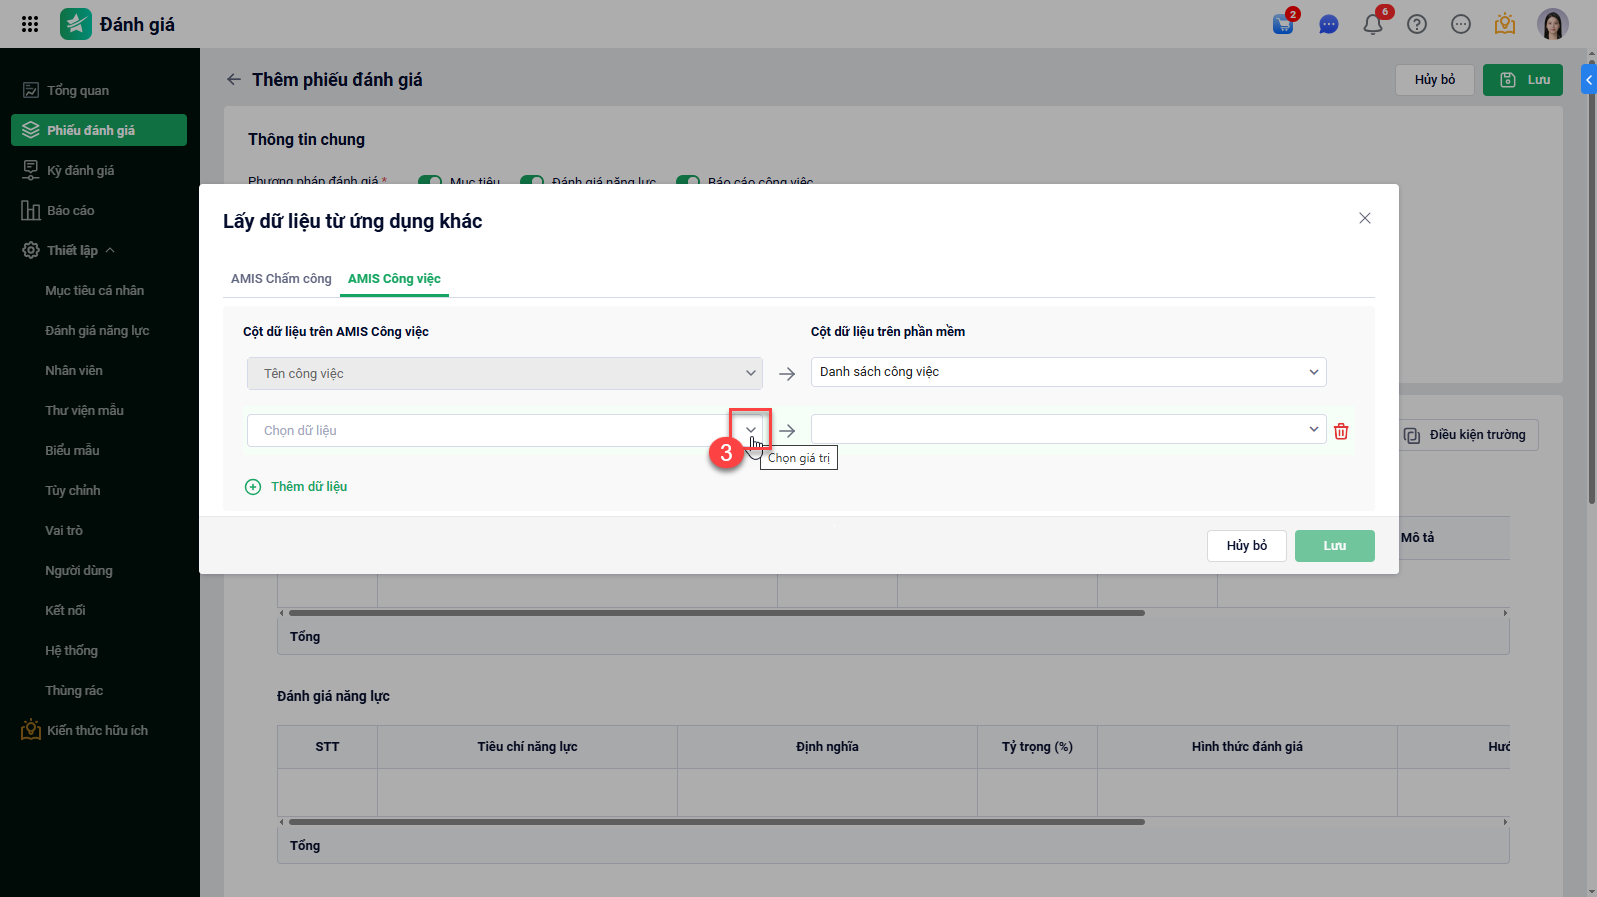Screen dimensions: 1597x897
Task: Click Hủy bỏ in the page header
Action: (1435, 80)
